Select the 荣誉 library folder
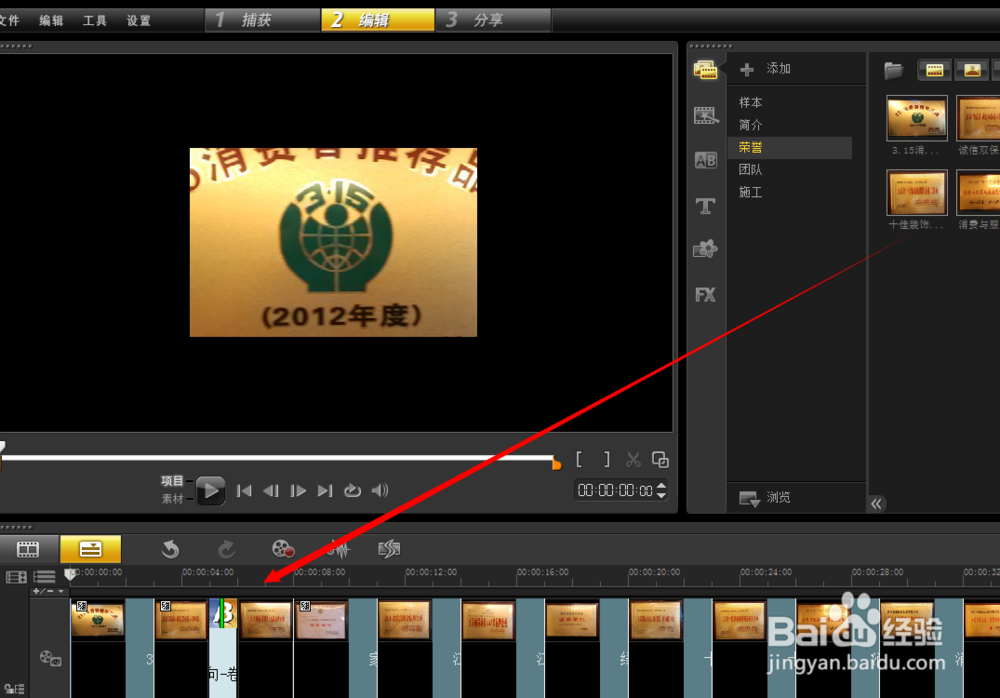The width and height of the screenshot is (1000, 698). (790, 147)
